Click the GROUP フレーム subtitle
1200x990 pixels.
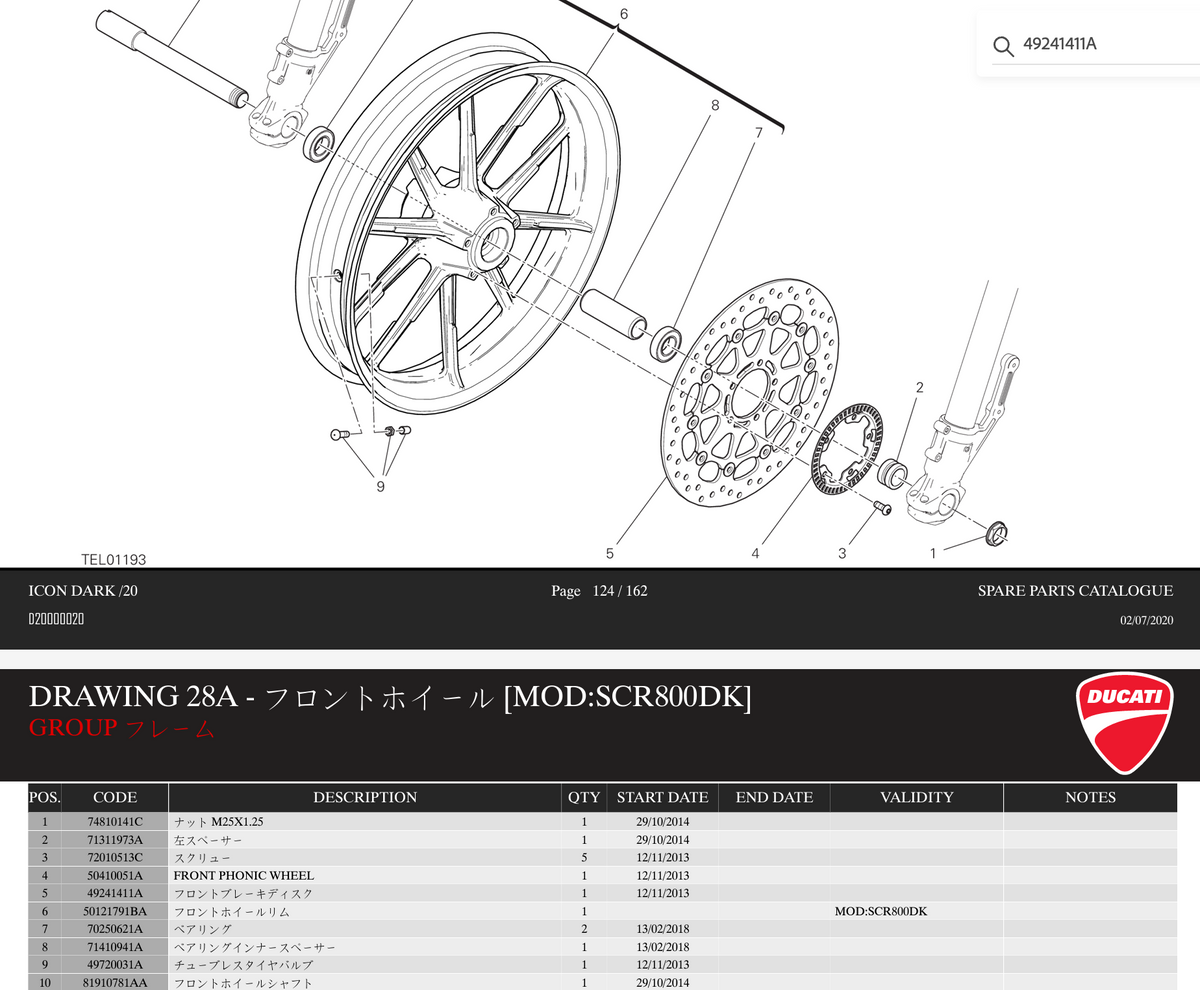click(x=122, y=728)
